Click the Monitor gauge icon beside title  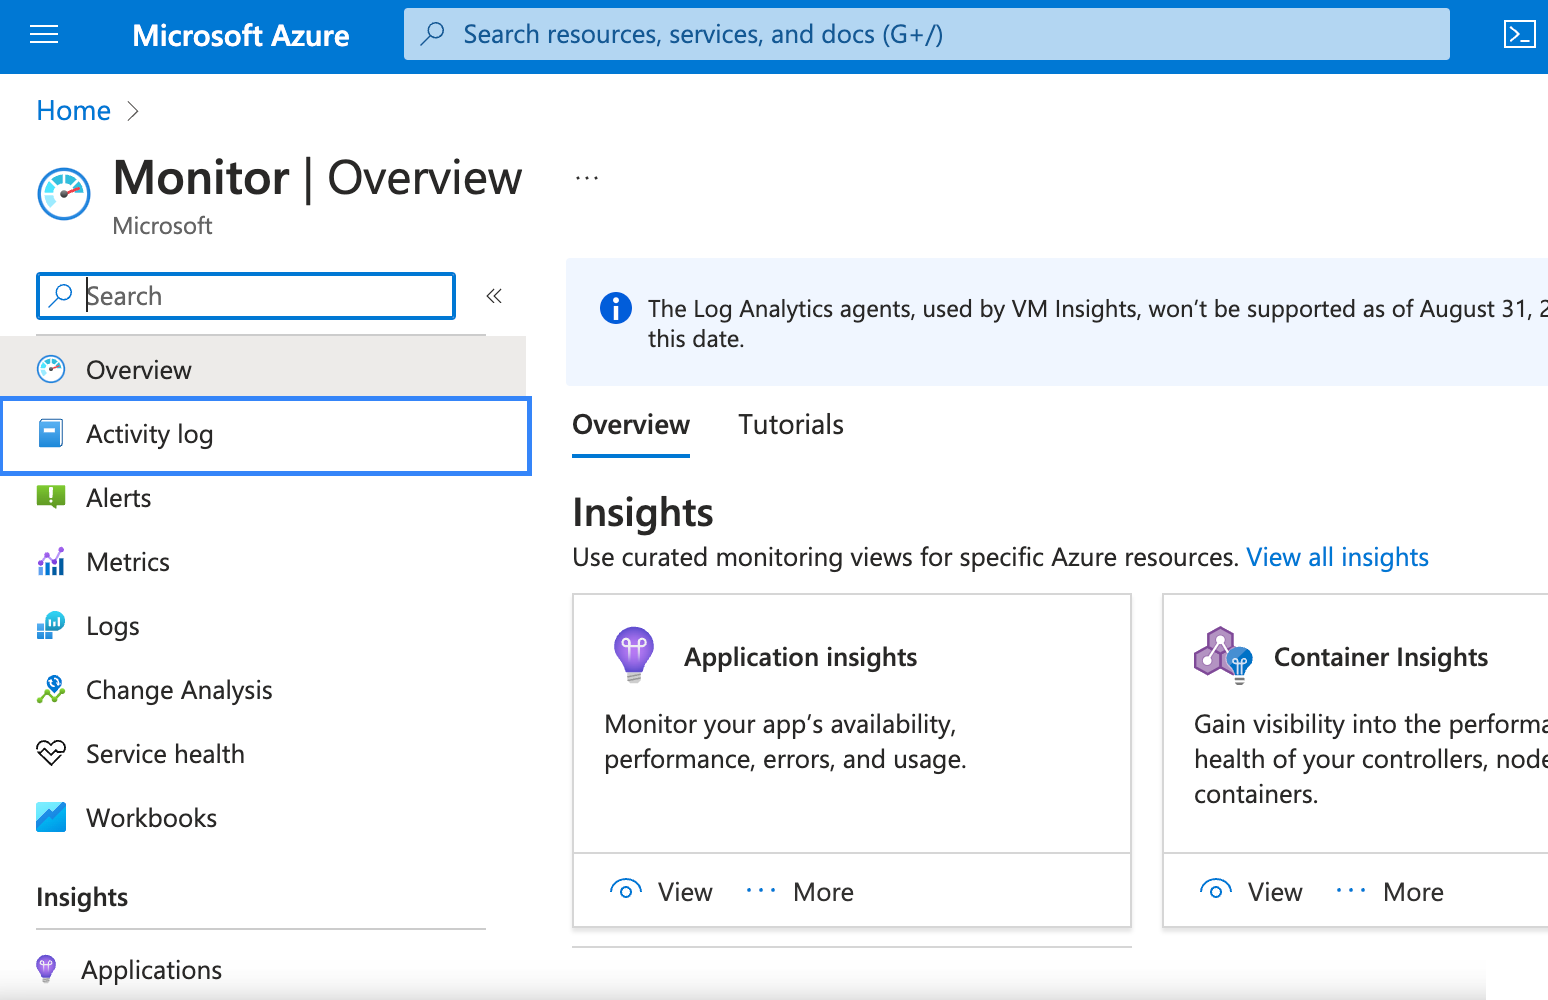point(64,193)
